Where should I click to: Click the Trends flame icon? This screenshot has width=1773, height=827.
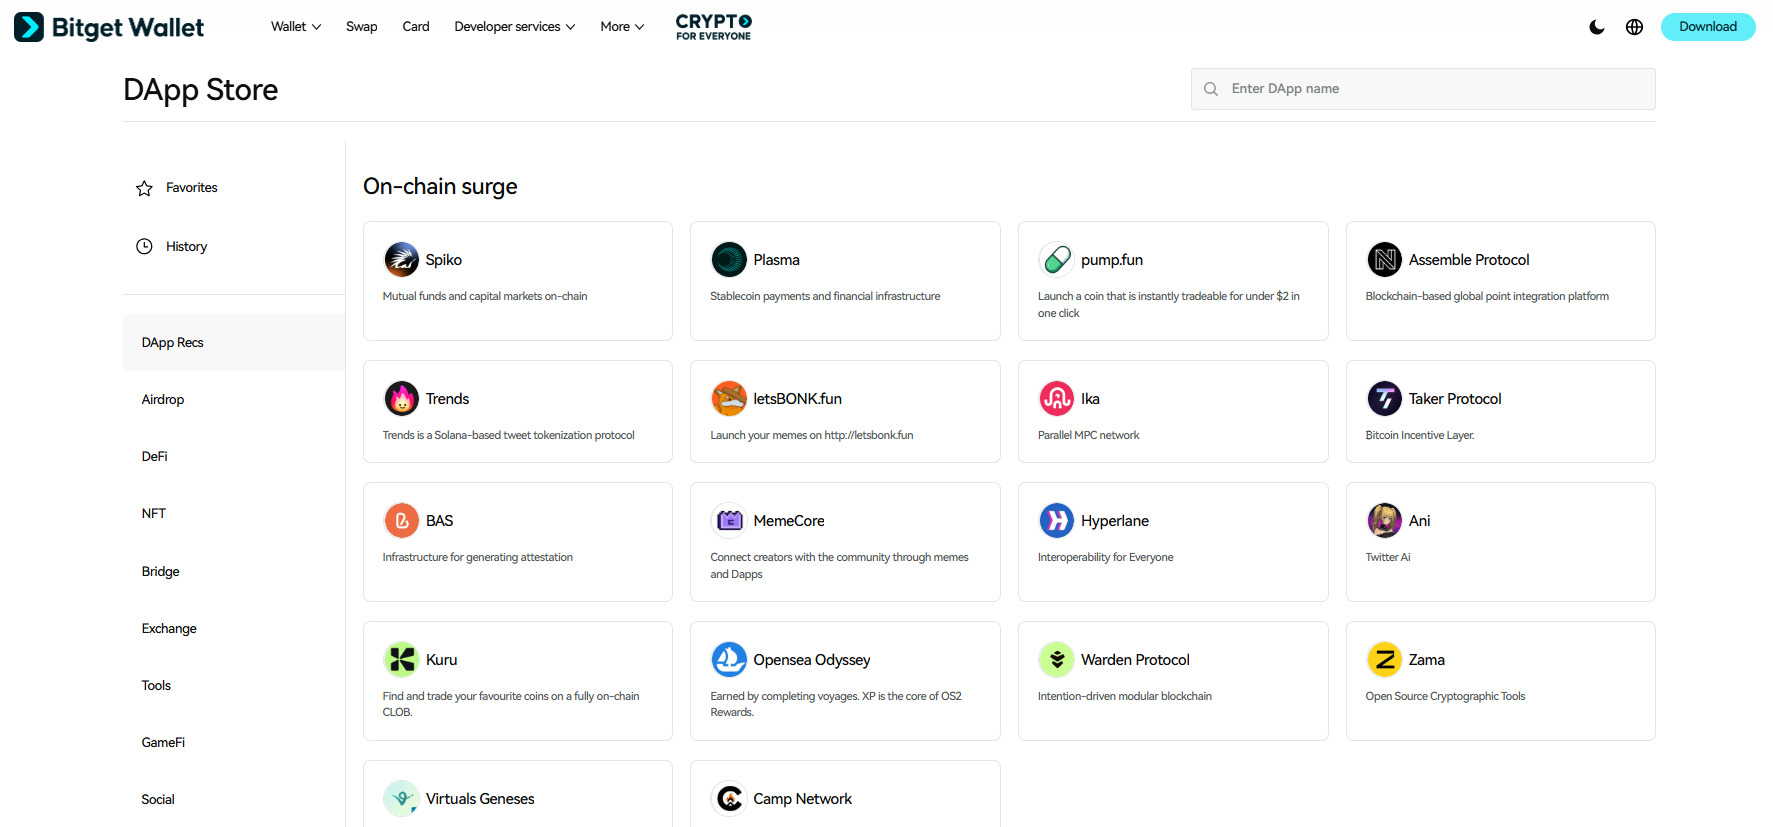(401, 399)
